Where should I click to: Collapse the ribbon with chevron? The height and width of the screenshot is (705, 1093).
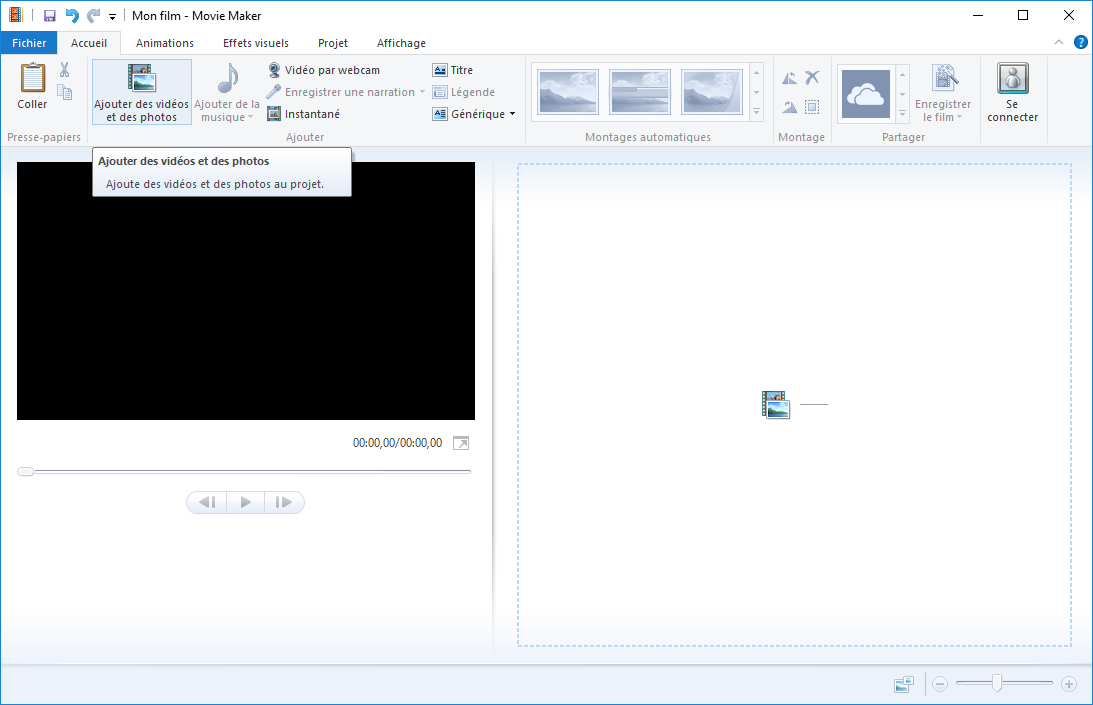click(x=1059, y=43)
